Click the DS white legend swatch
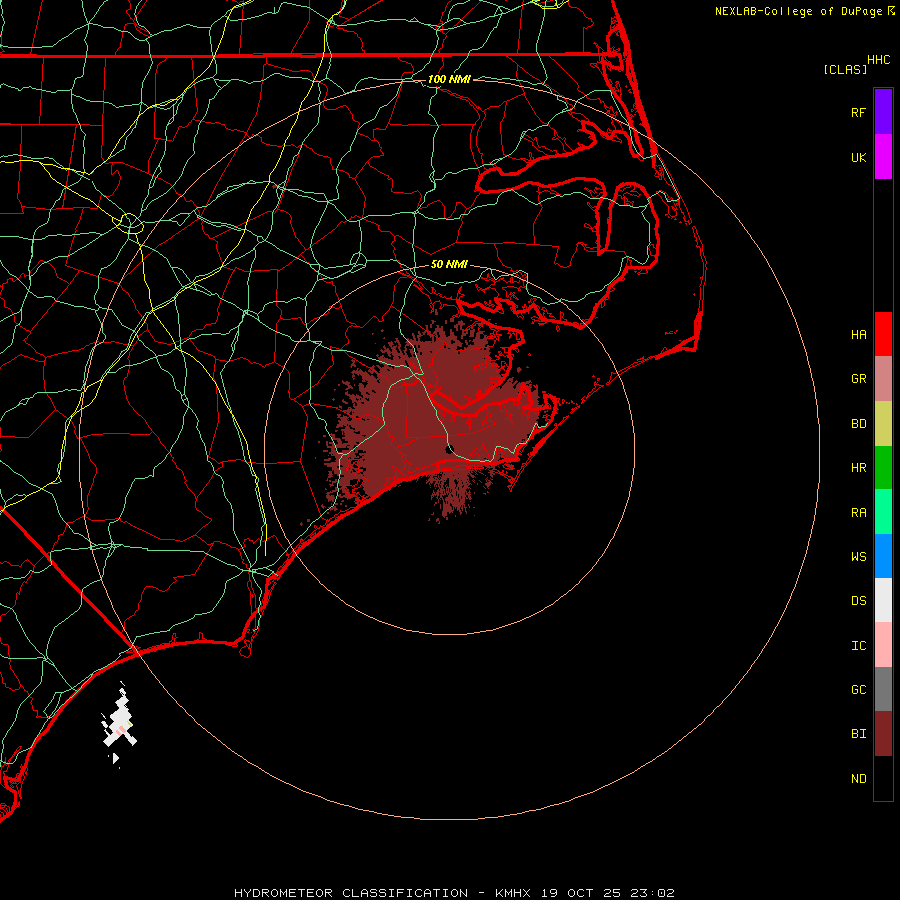Viewport: 900px width, 900px height. coord(883,600)
